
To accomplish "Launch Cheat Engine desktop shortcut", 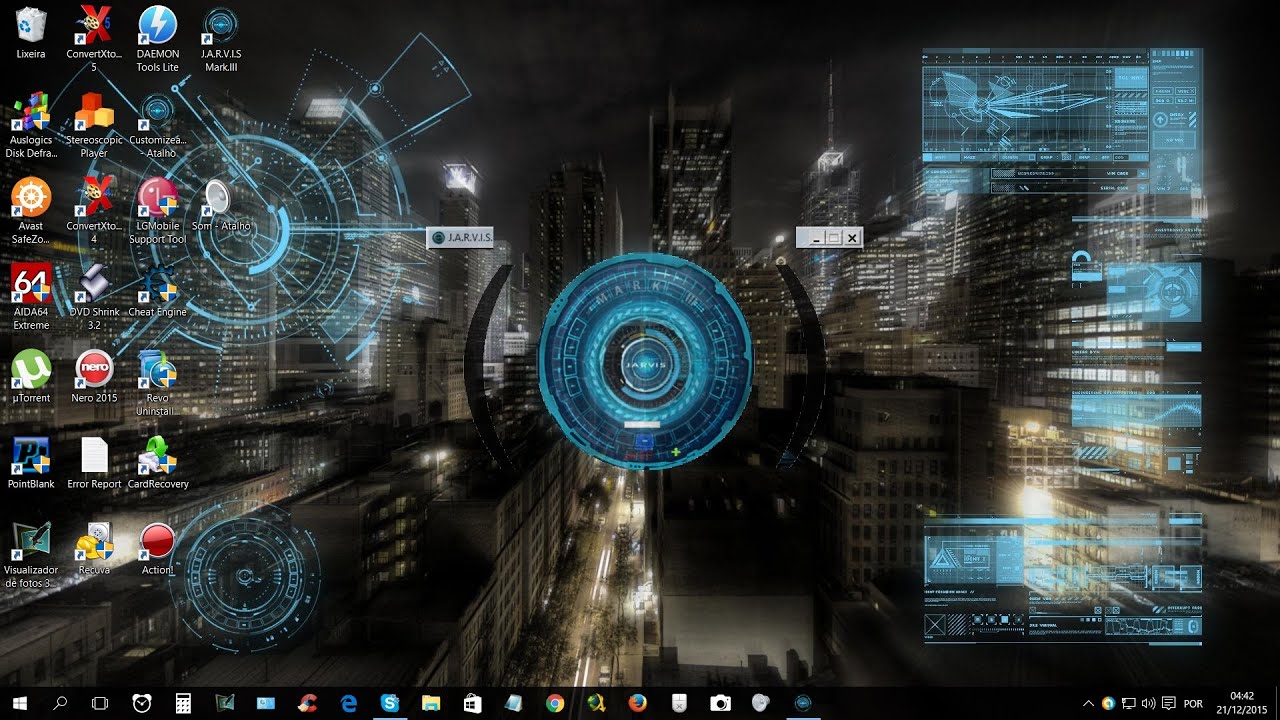I will pos(157,292).
